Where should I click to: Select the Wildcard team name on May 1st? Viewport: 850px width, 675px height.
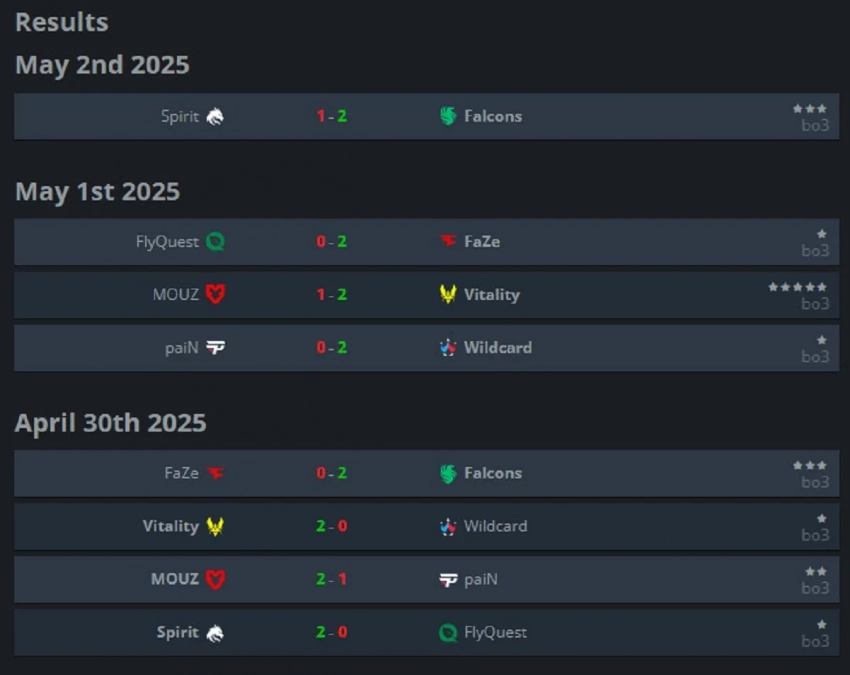click(498, 347)
